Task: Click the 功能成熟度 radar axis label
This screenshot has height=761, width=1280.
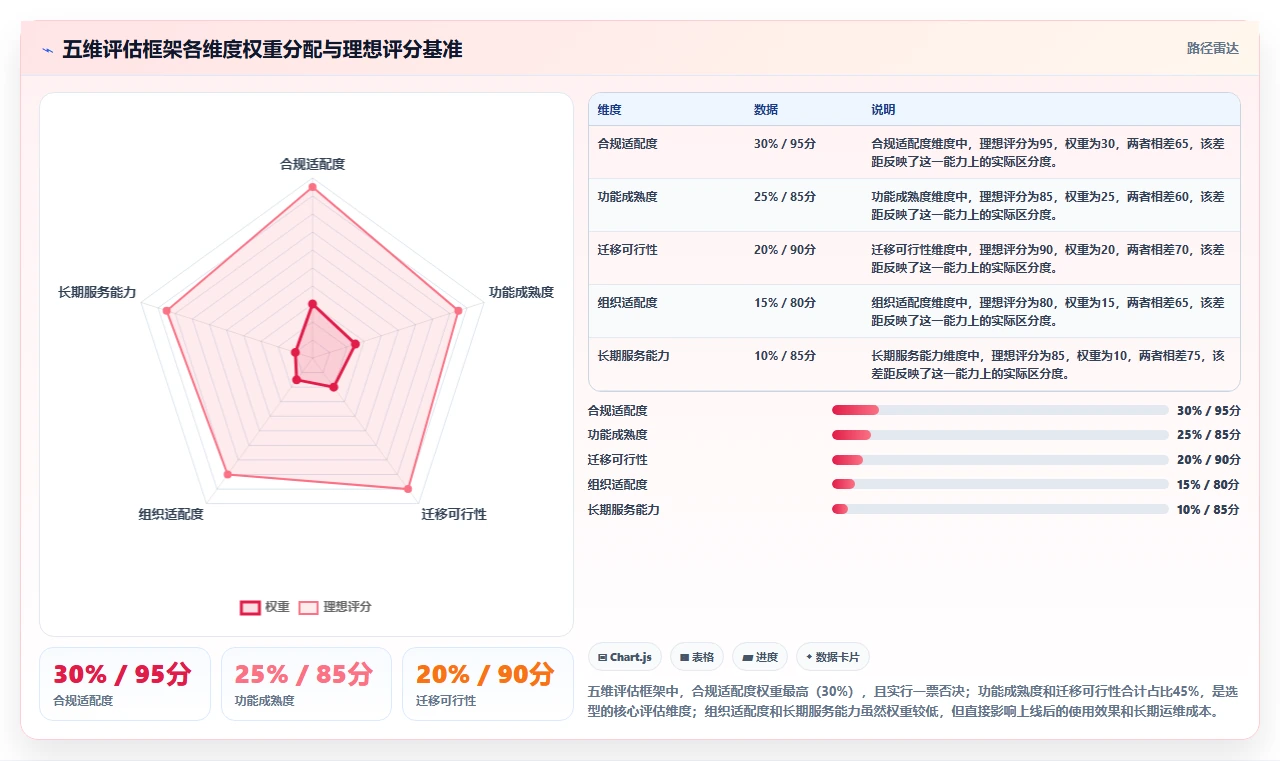Action: tap(521, 292)
